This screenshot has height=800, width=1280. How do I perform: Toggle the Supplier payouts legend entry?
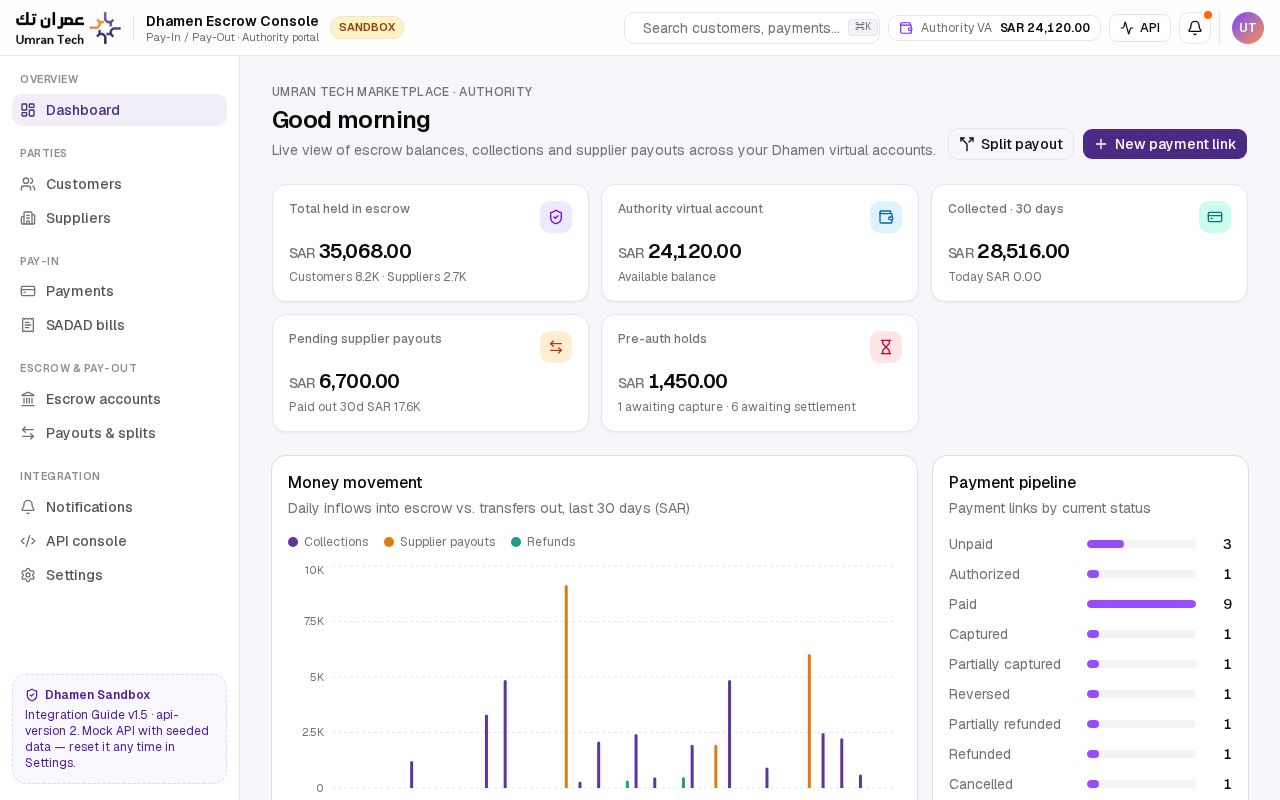pos(440,542)
